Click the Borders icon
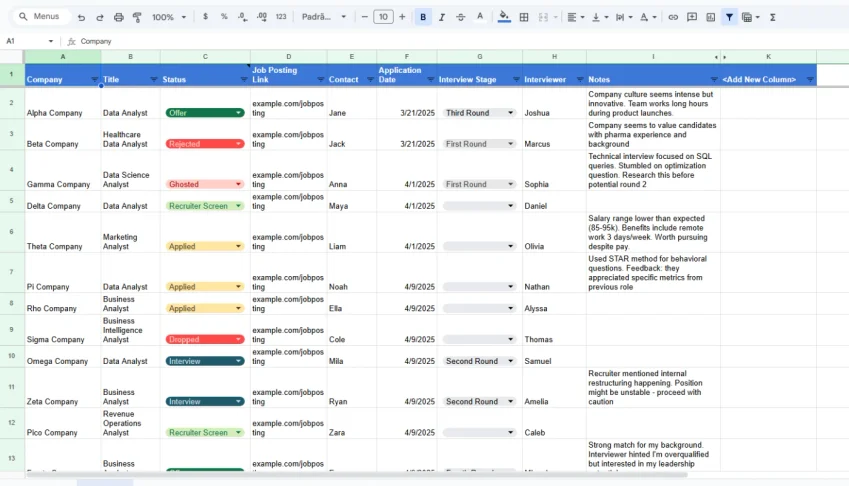Viewport: 849px width, 486px height. pyautogui.click(x=524, y=17)
